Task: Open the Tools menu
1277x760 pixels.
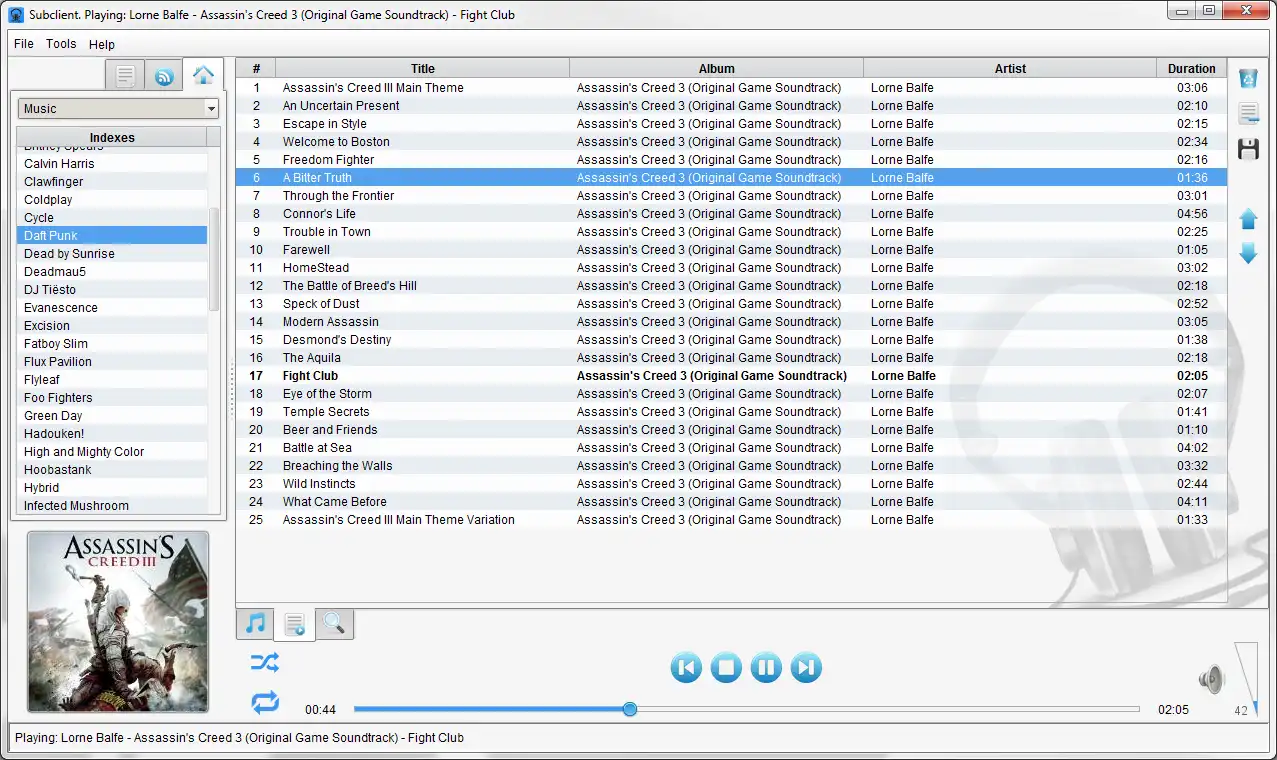Action: tap(61, 44)
